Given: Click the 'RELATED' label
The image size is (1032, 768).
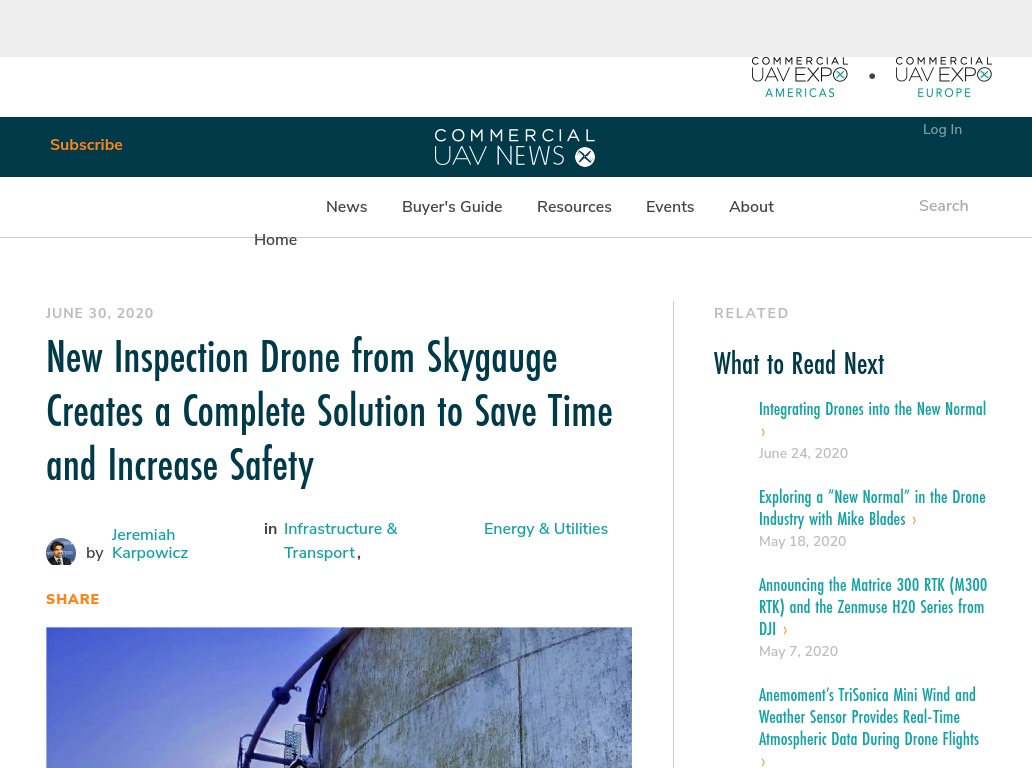Looking at the screenshot, I should [x=751, y=313].
